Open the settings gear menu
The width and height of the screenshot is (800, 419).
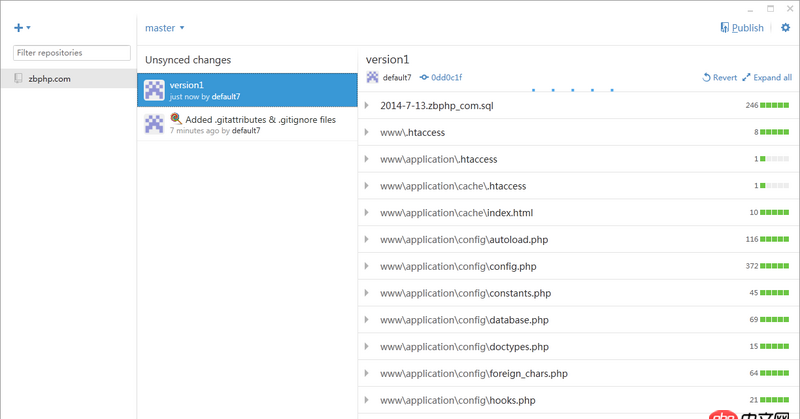785,28
